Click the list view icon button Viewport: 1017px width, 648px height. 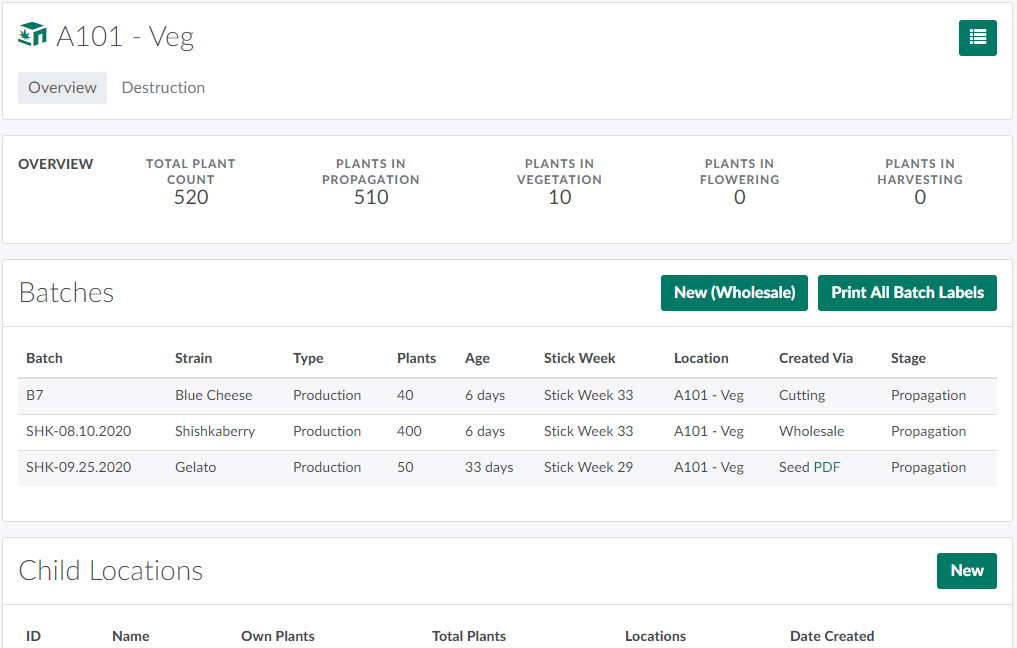point(977,38)
